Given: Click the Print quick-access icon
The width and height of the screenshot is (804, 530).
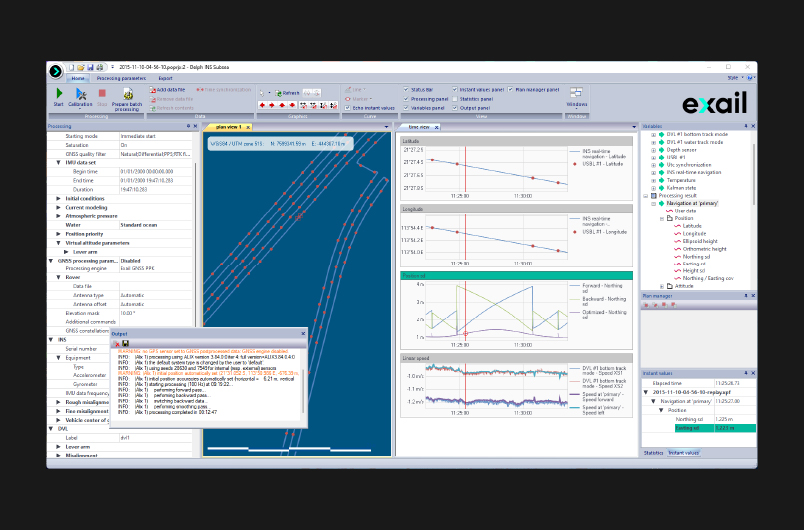Looking at the screenshot, I should (100, 67).
